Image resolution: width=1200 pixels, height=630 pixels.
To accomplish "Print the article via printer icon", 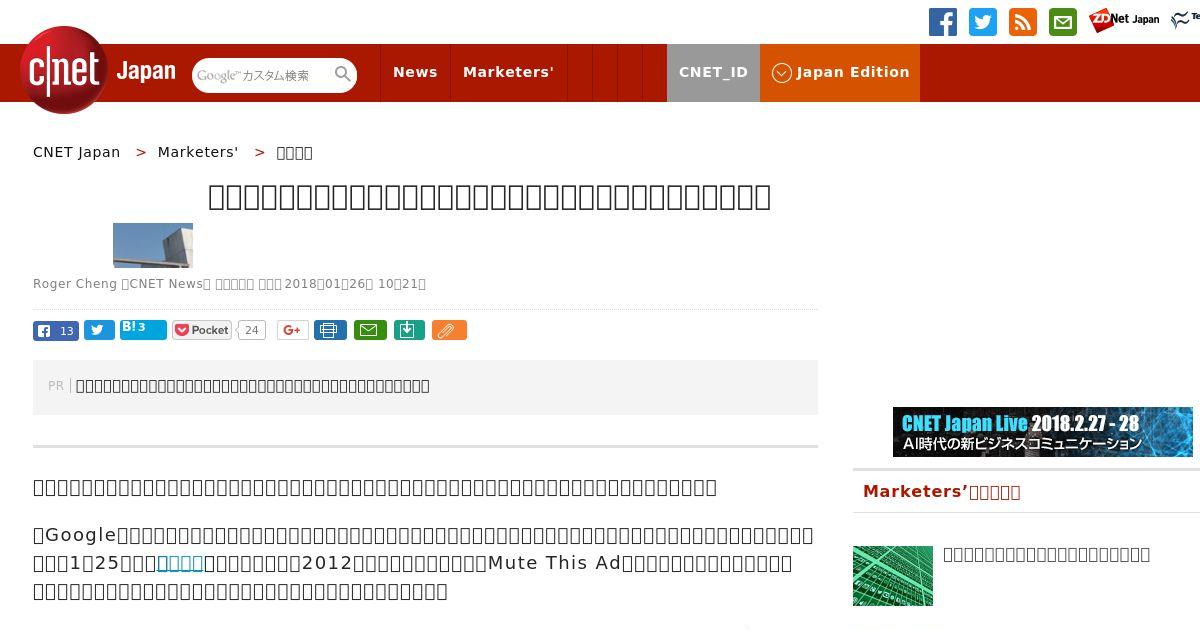I will pos(330,330).
